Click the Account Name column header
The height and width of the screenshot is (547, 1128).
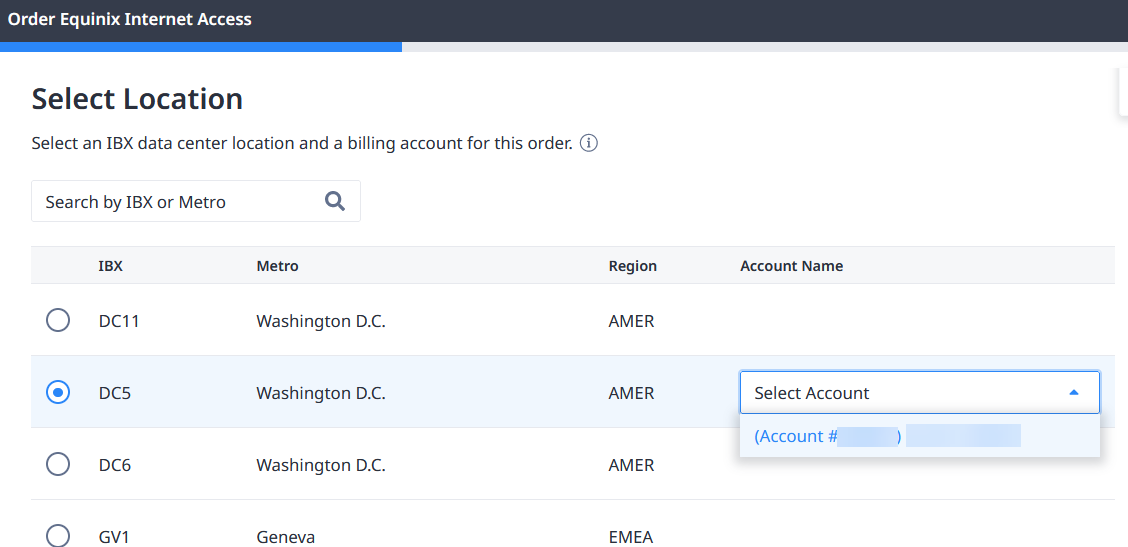coord(791,266)
